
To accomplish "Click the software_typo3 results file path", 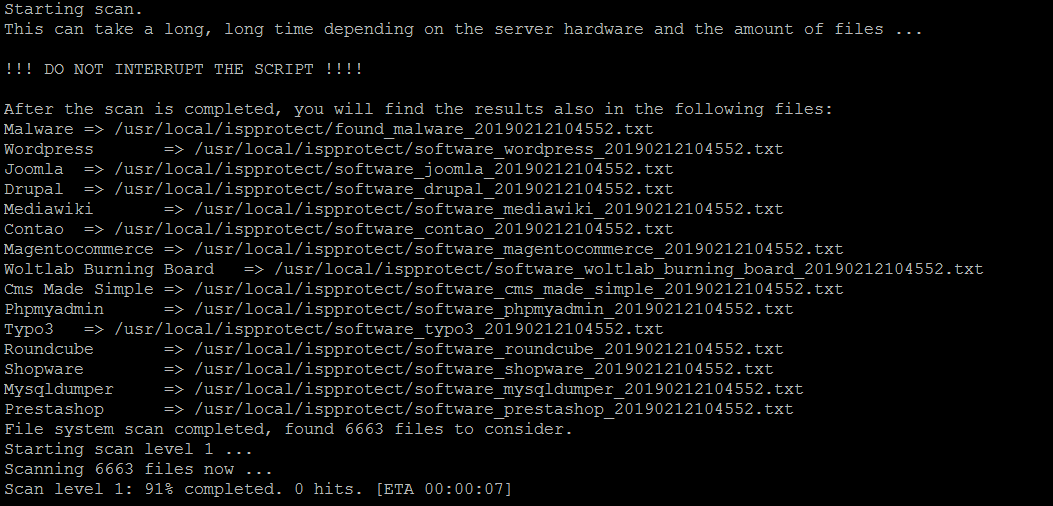I will point(389,329).
